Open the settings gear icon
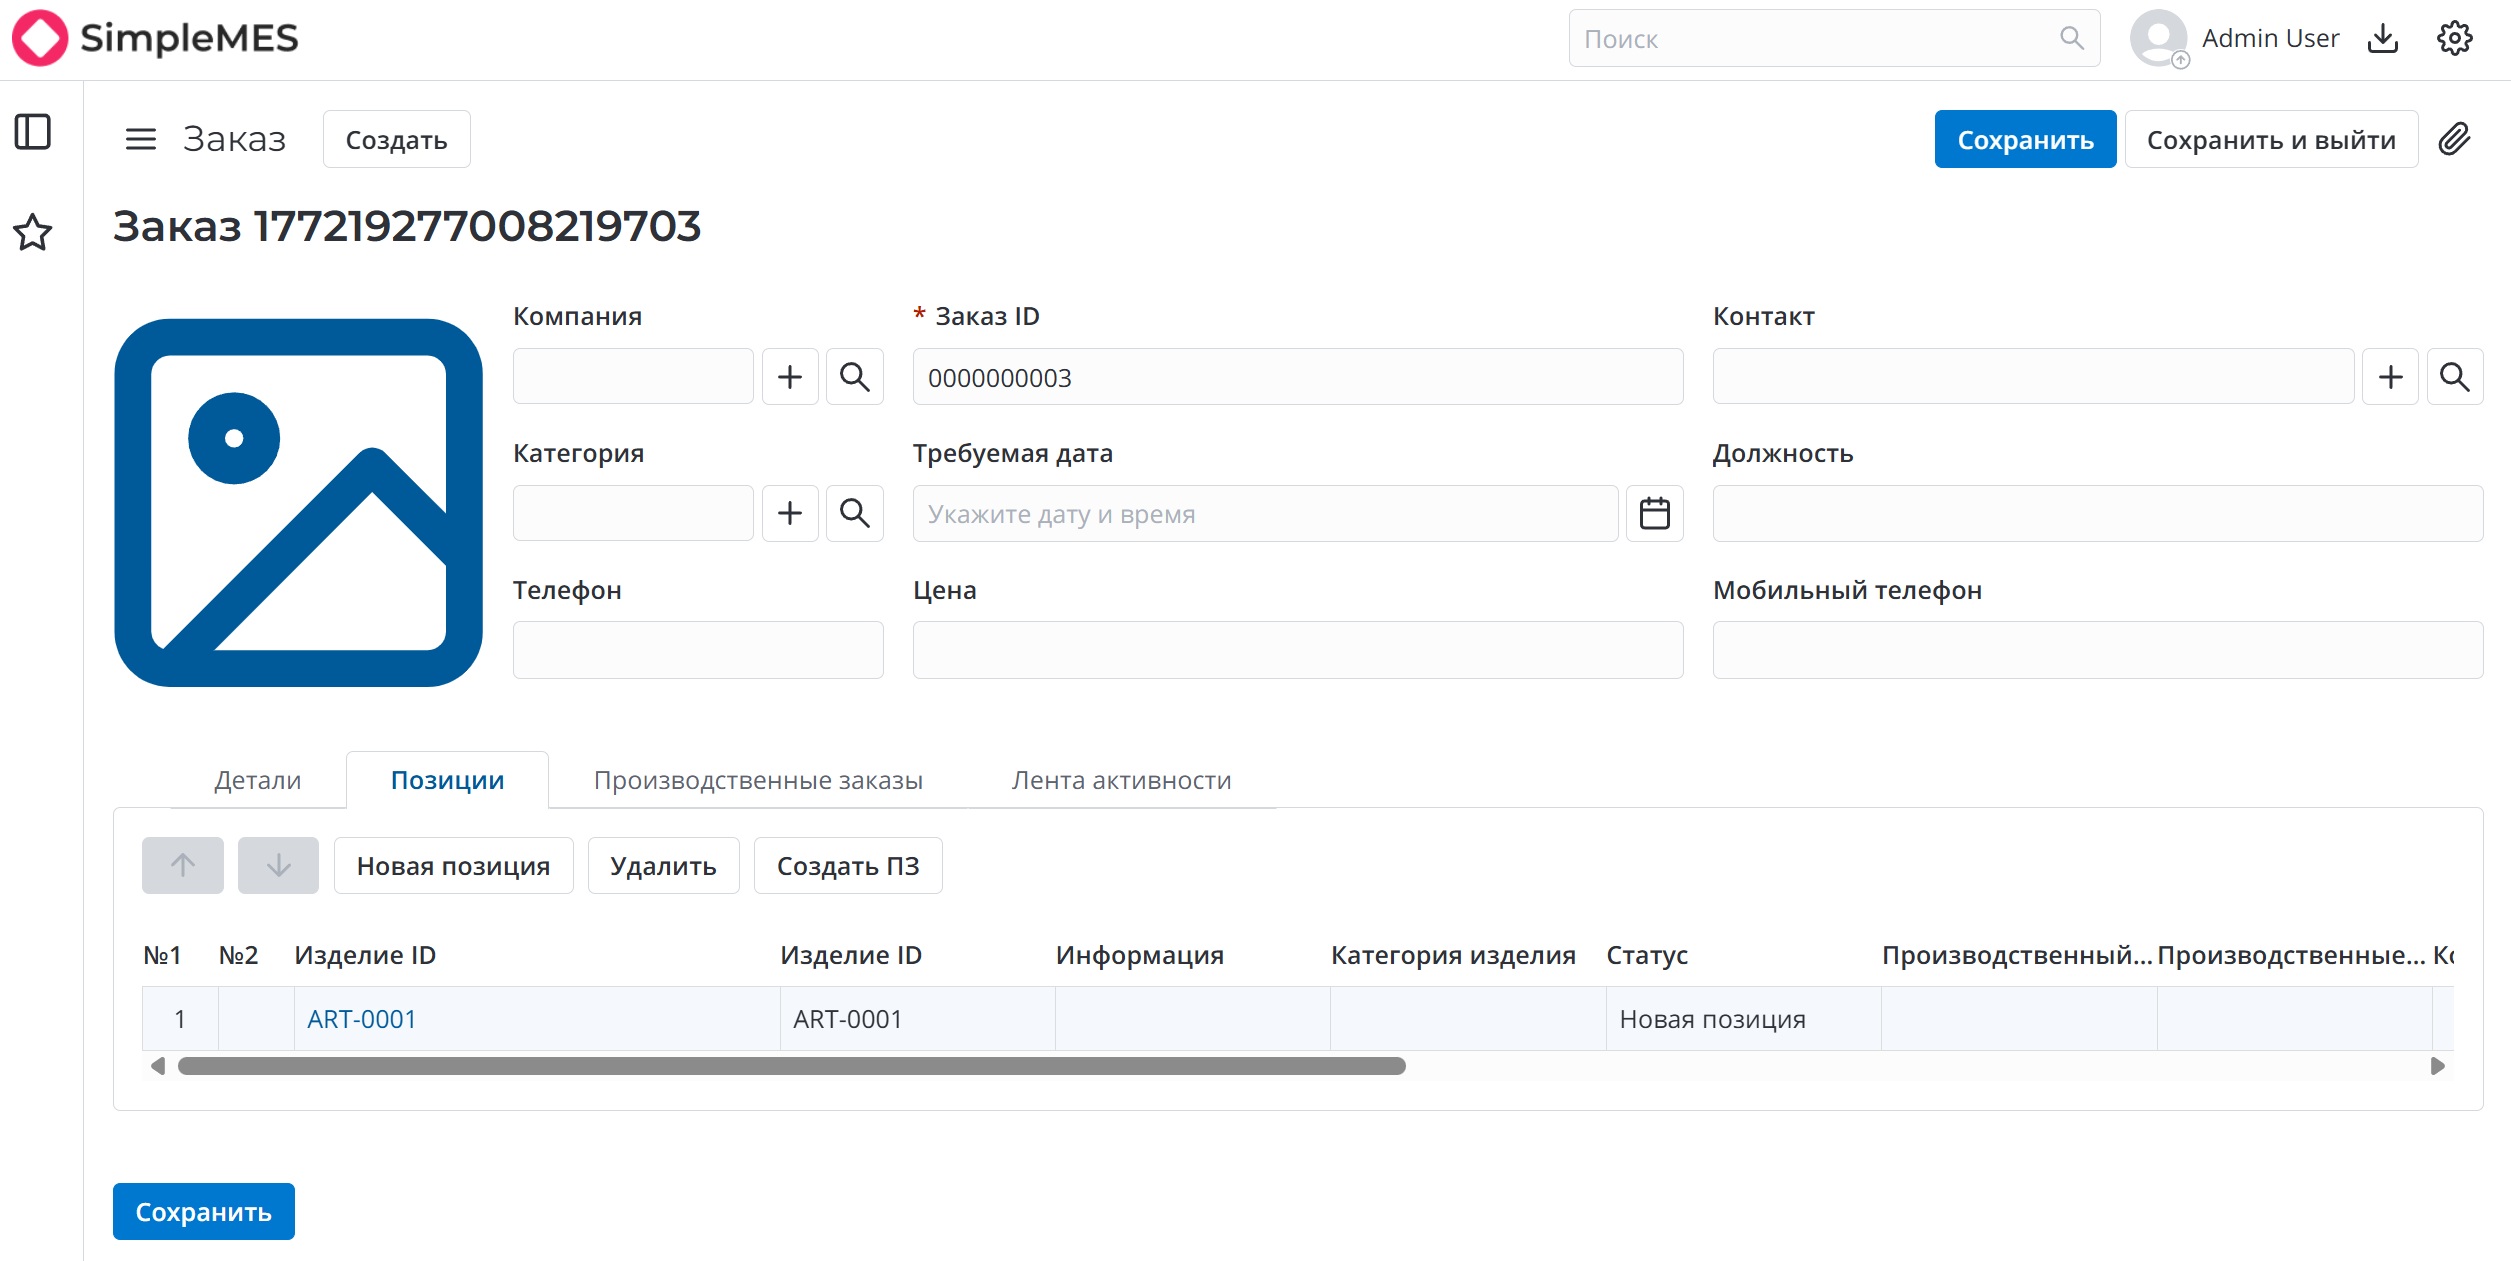Screen dimensions: 2511x1261 point(2454,39)
